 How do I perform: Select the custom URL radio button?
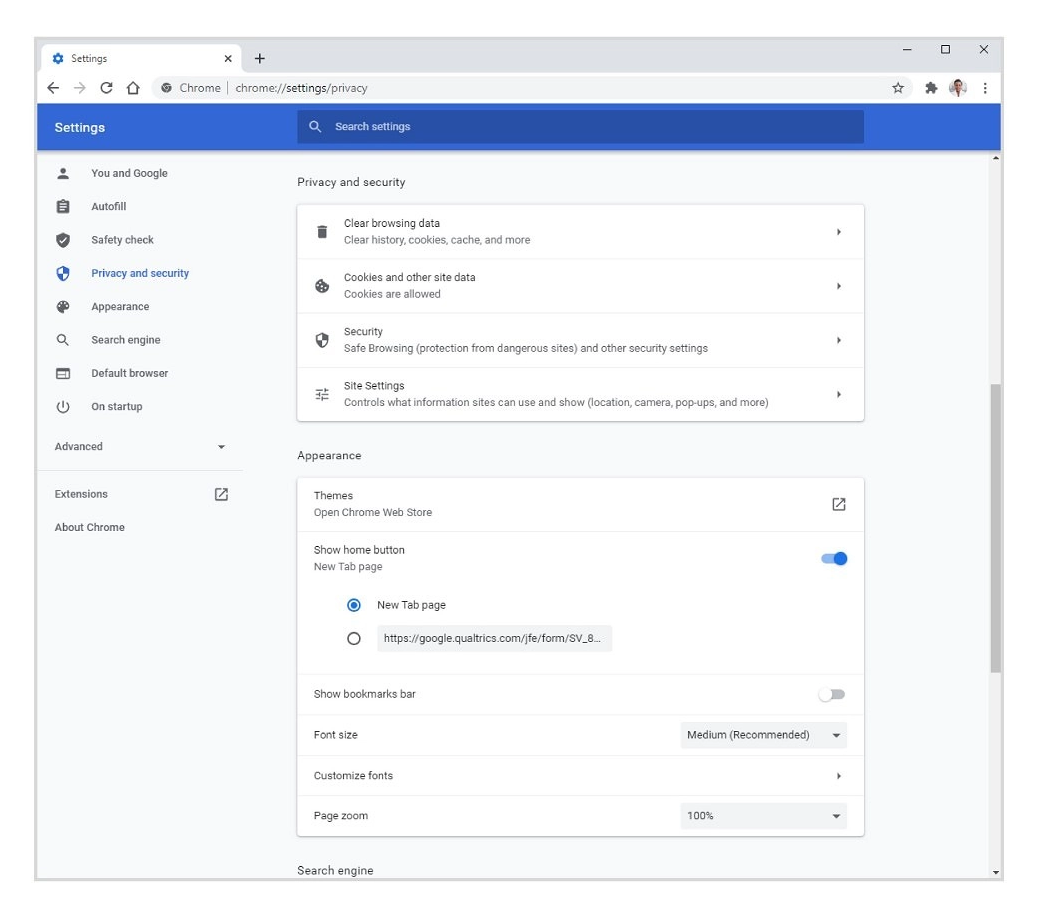pyautogui.click(x=354, y=638)
